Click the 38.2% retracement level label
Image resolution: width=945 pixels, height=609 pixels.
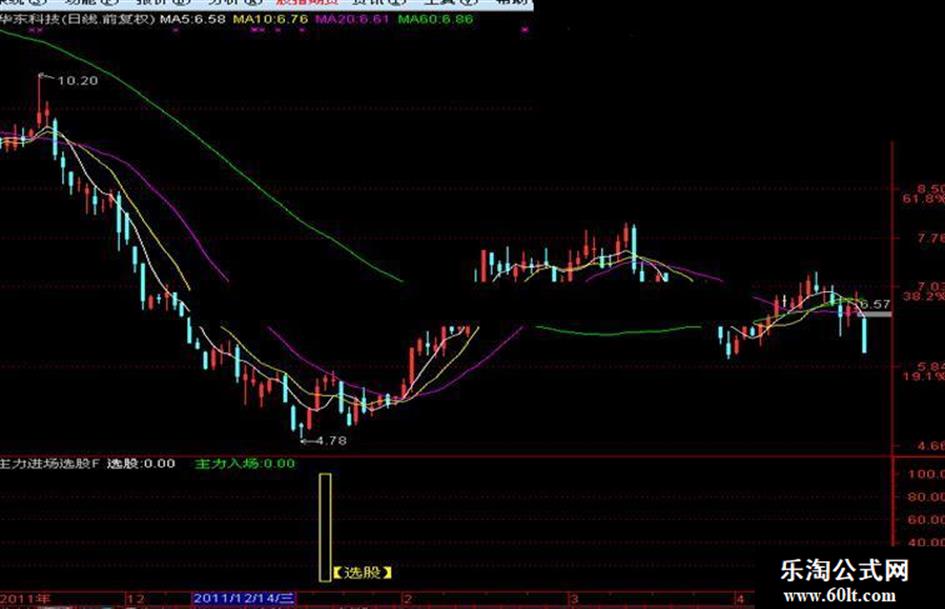coord(923,297)
